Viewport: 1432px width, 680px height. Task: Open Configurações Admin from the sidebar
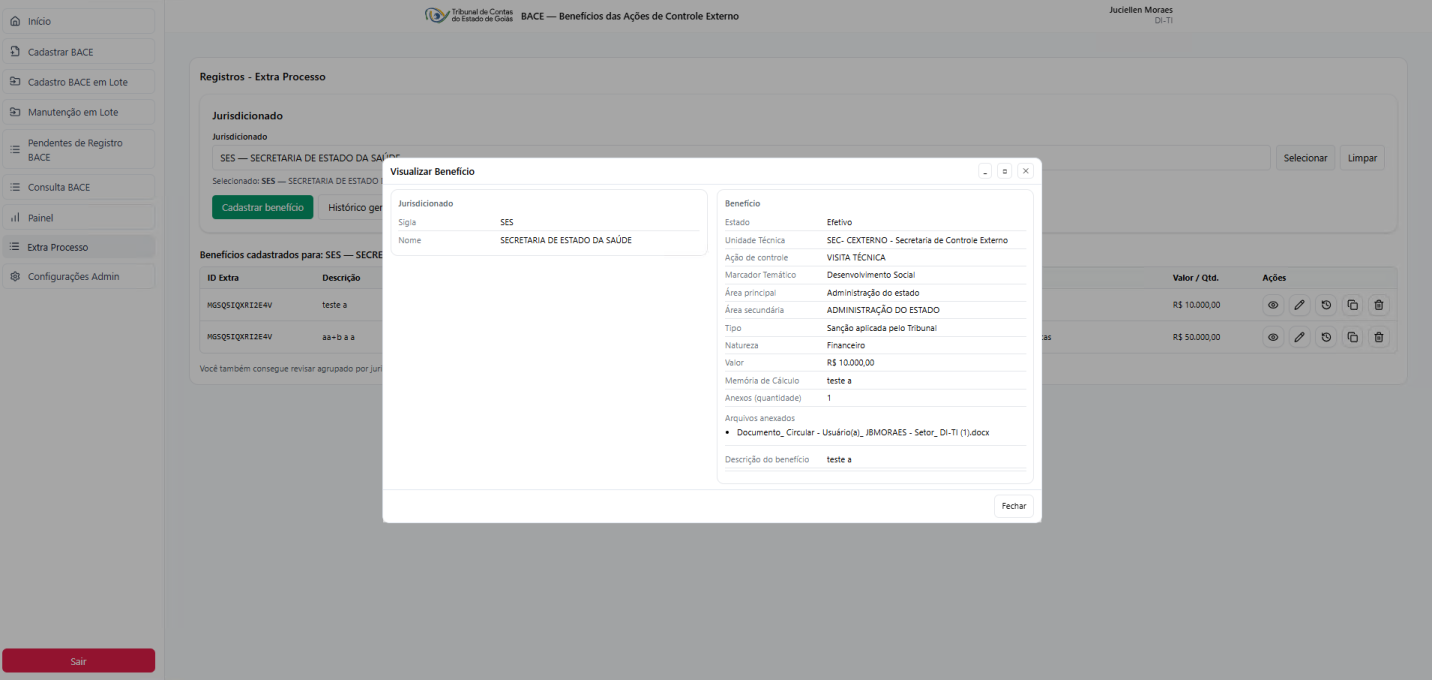coord(78,276)
